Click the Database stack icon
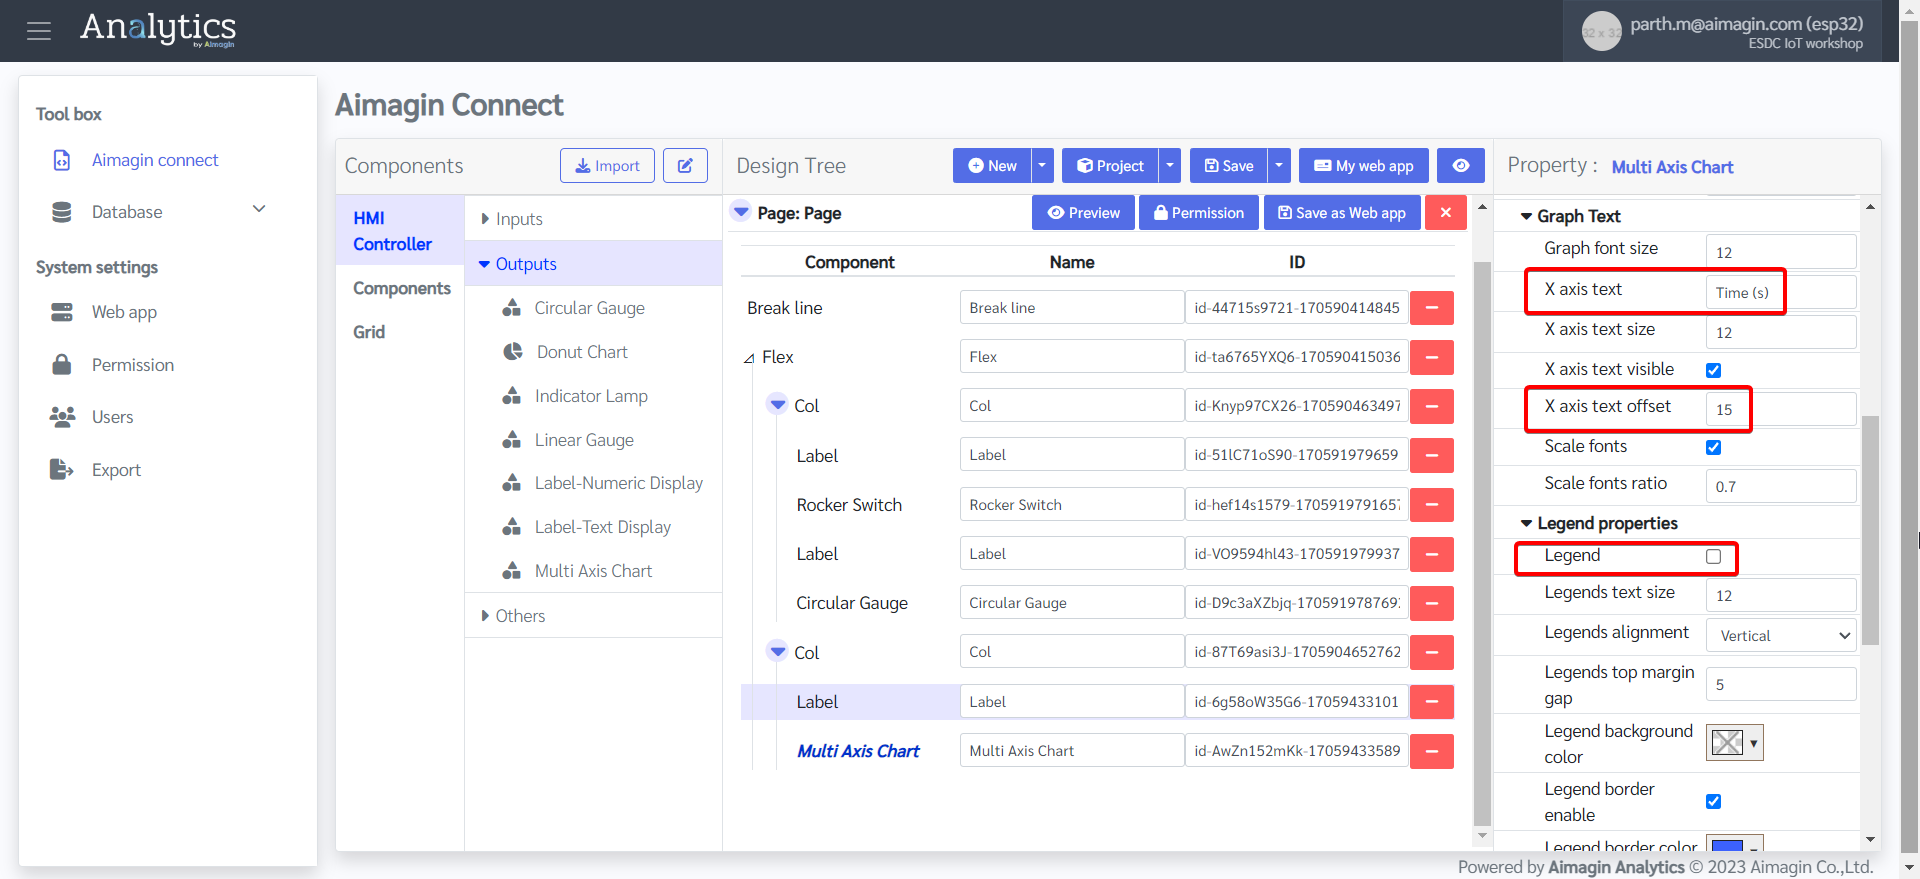1920x879 pixels. coord(62,212)
